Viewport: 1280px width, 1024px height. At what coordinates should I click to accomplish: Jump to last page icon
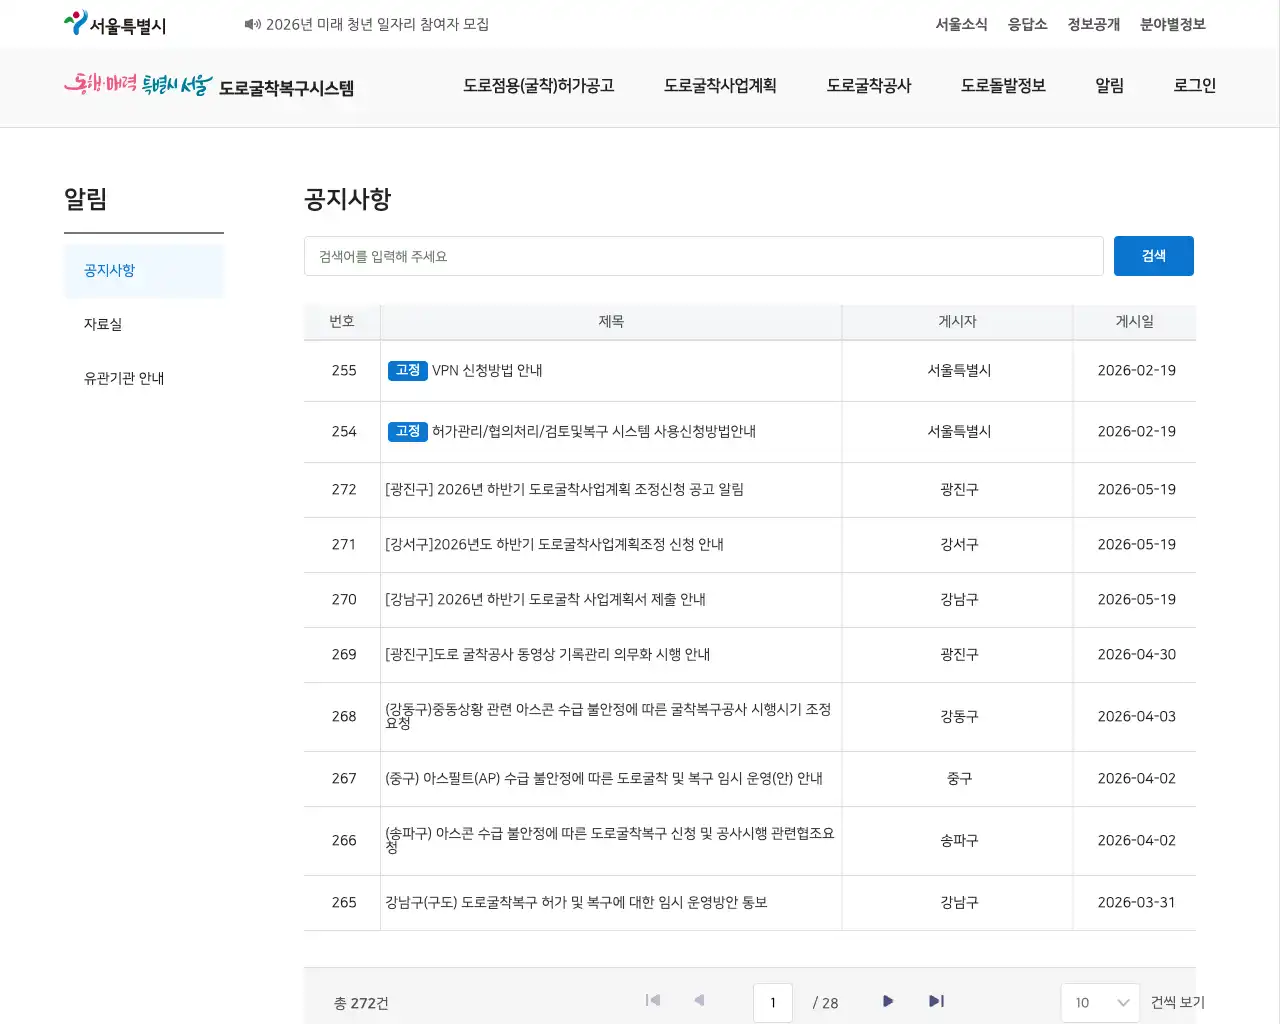point(936,1000)
